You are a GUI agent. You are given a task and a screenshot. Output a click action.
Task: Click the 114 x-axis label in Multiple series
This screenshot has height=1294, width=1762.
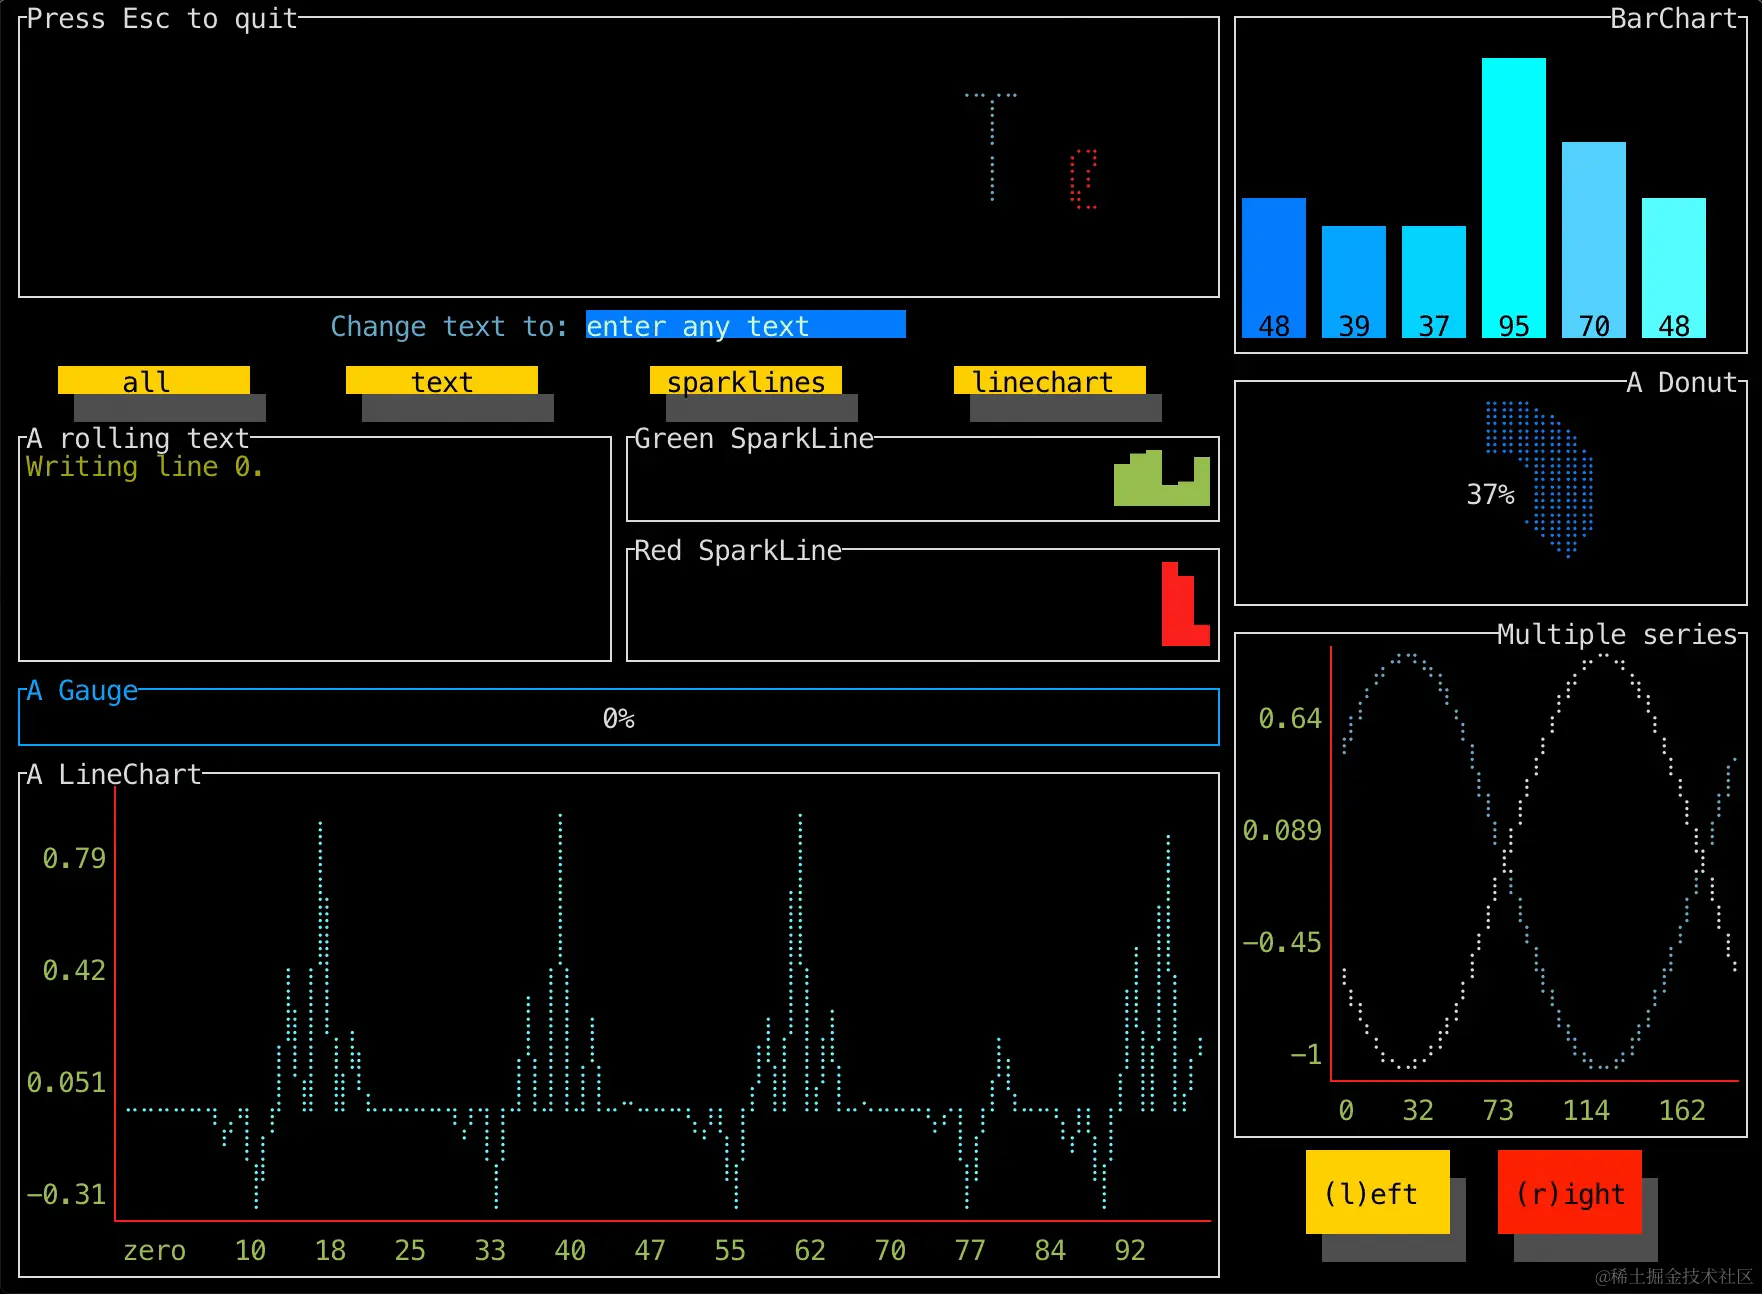pos(1586,1110)
